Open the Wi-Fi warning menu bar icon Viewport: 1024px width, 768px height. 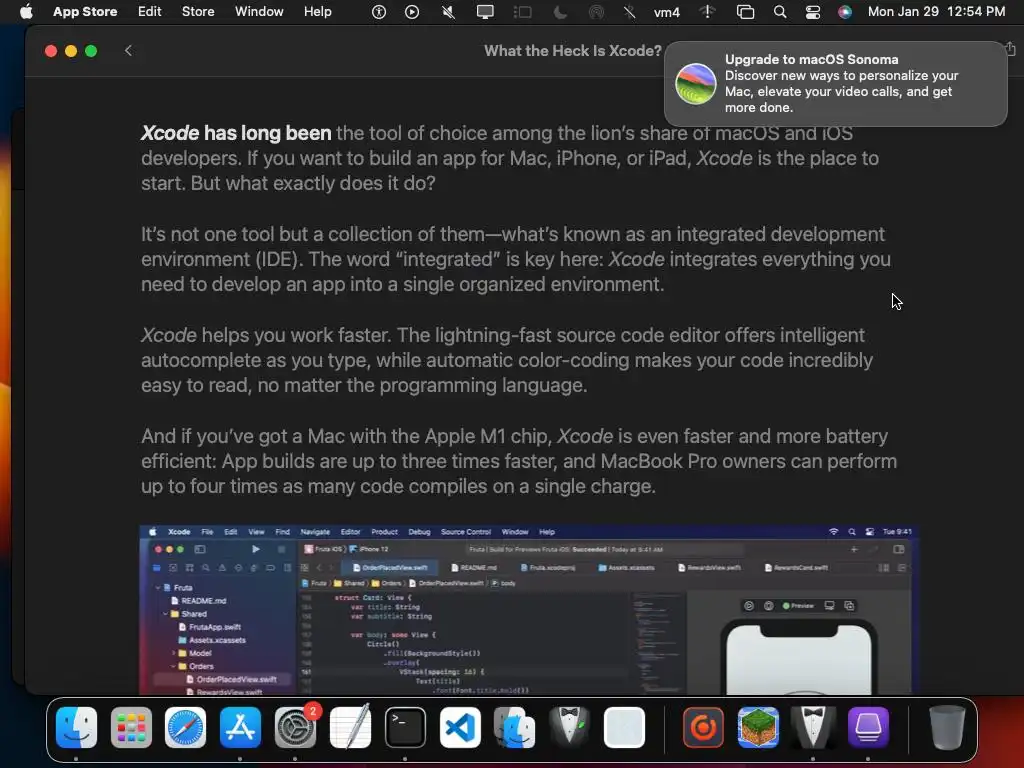(707, 12)
